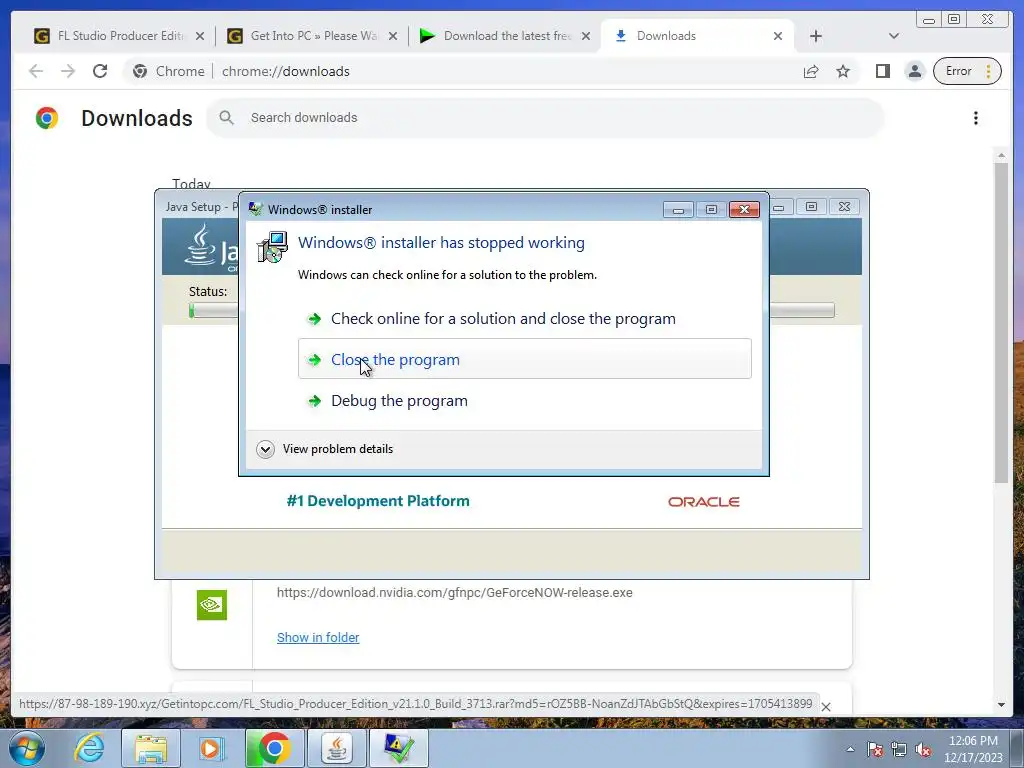Switch to Chrome in the taskbar
The height and width of the screenshot is (768, 1024).
pos(274,748)
